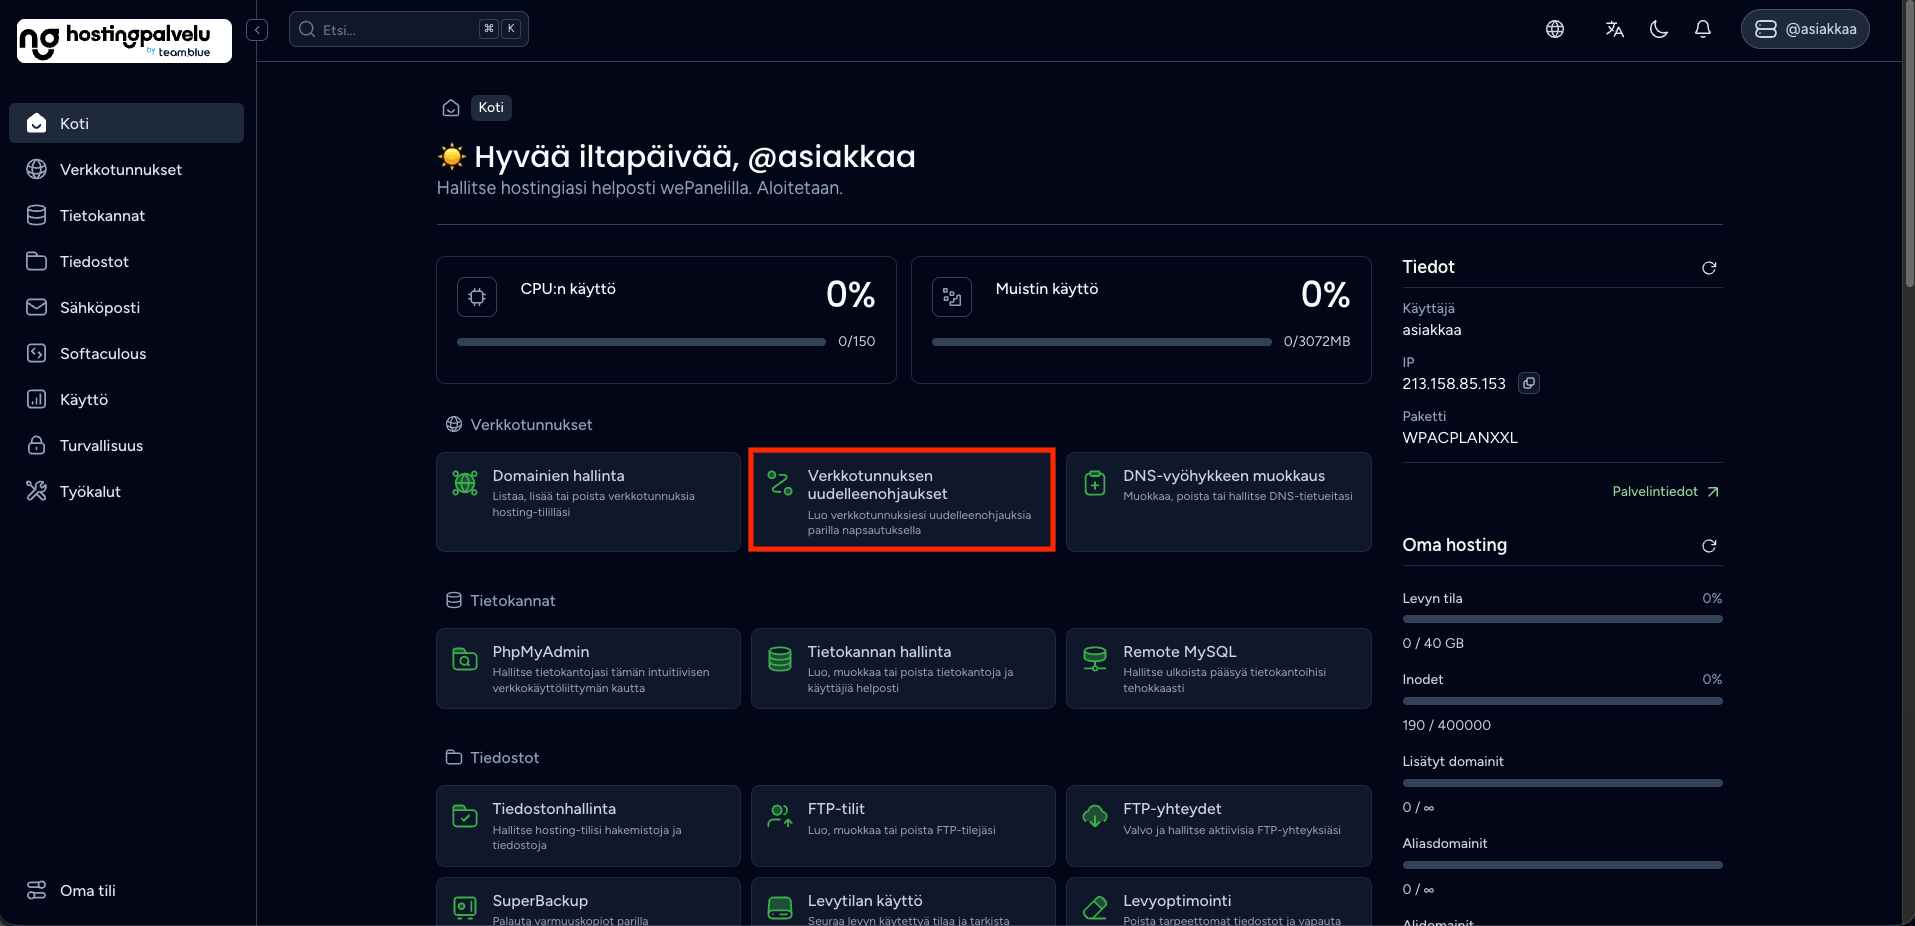Click the CPU usage progress bar
Image resolution: width=1915 pixels, height=926 pixels.
click(641, 342)
